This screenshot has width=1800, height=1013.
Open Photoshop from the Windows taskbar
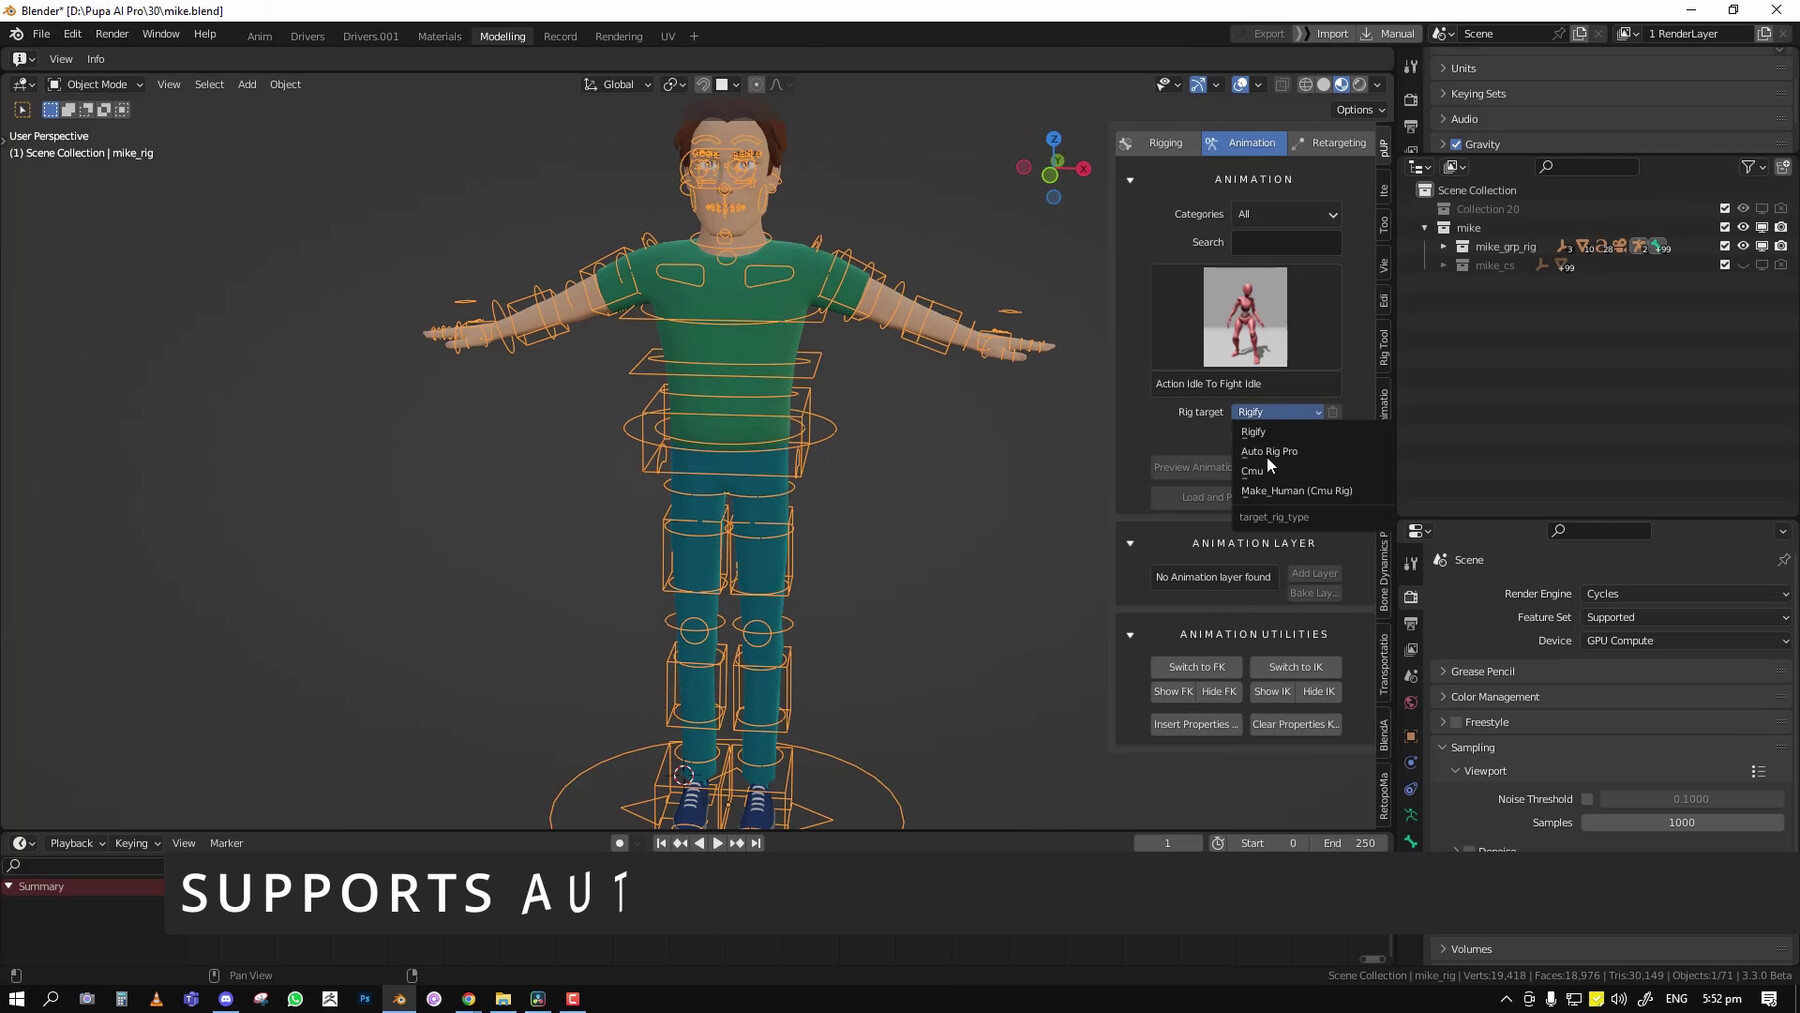pos(365,999)
